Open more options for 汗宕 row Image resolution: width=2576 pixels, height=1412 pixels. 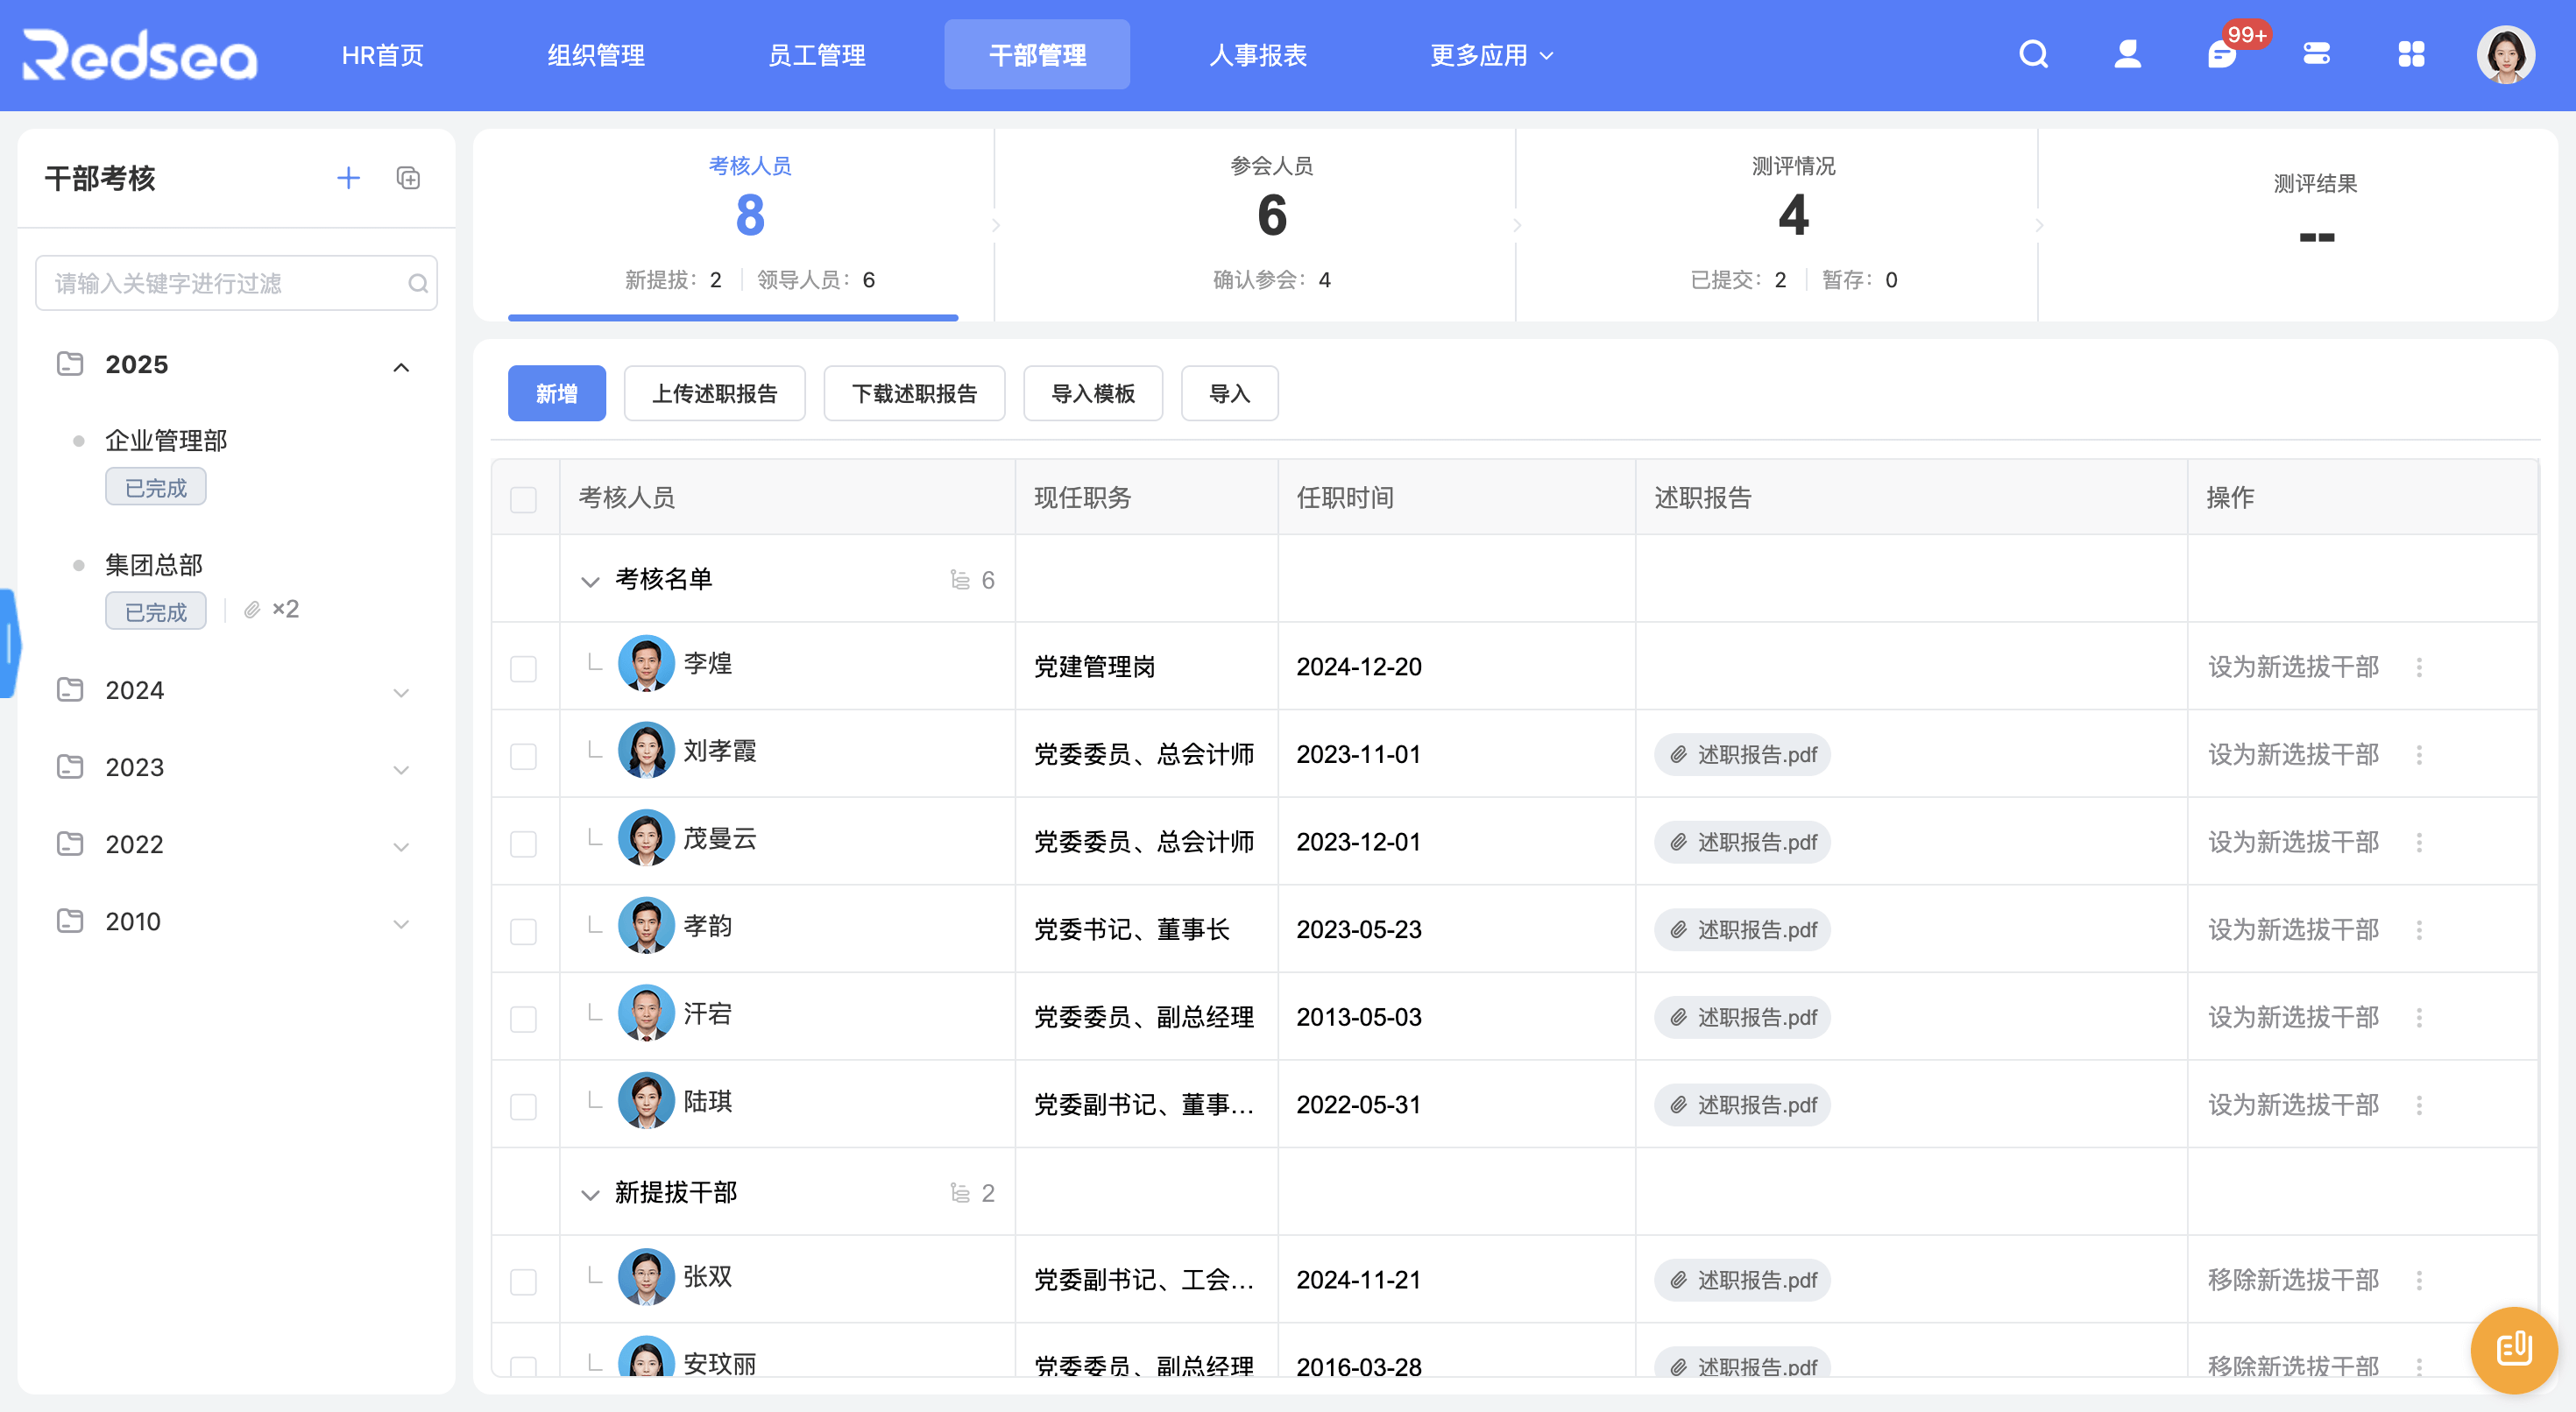point(2419,1017)
